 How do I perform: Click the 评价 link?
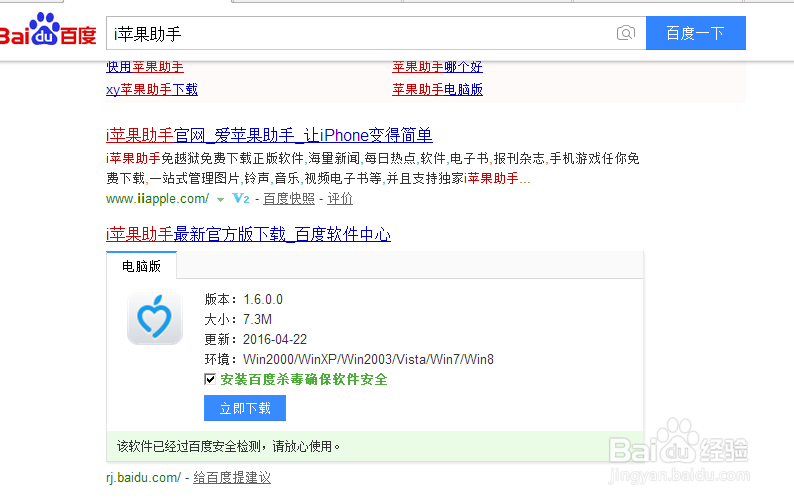[x=340, y=199]
